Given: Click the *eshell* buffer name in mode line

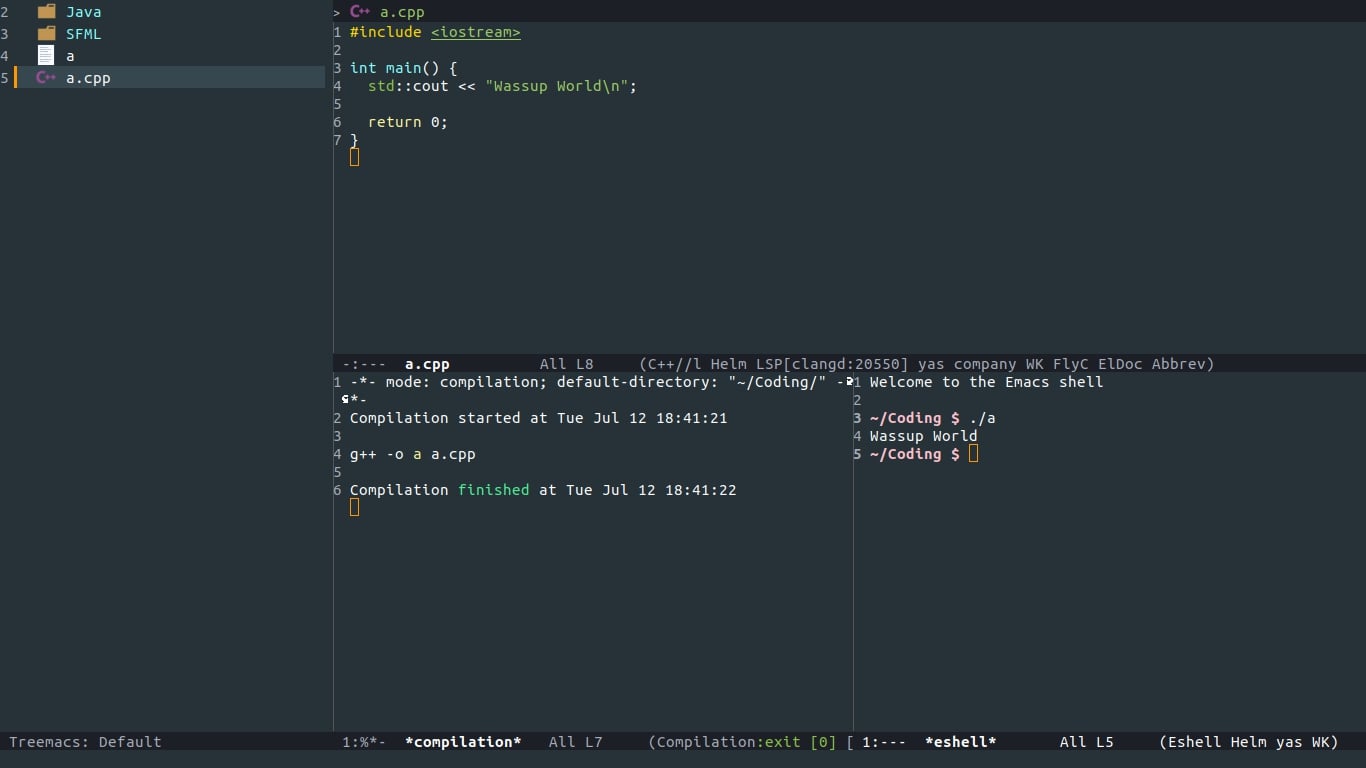Looking at the screenshot, I should coord(961,742).
